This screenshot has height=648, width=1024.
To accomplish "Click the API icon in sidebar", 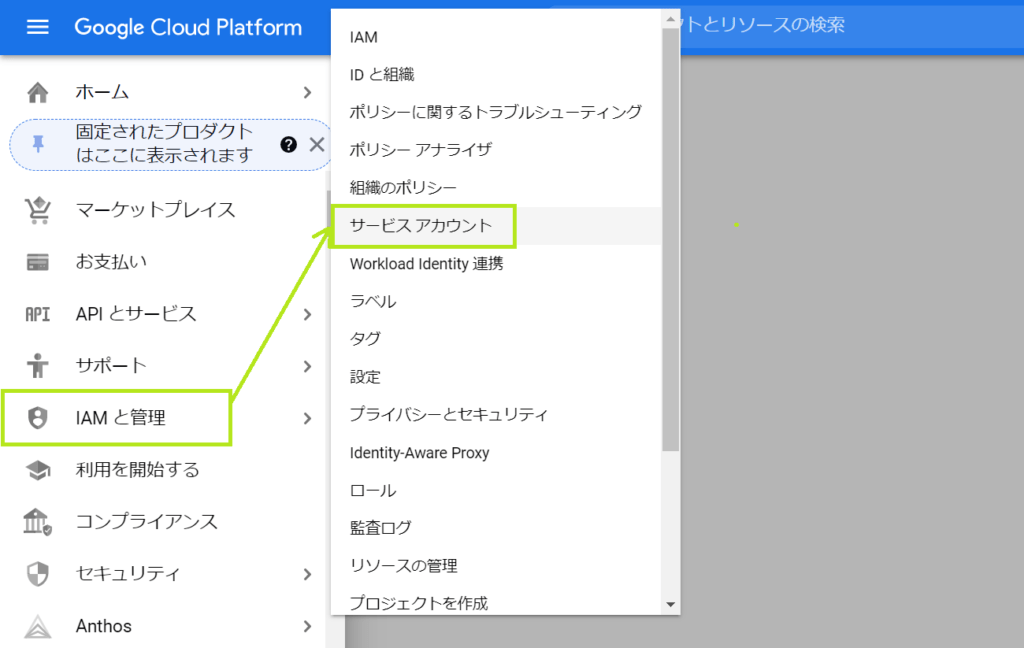I will 38,314.
